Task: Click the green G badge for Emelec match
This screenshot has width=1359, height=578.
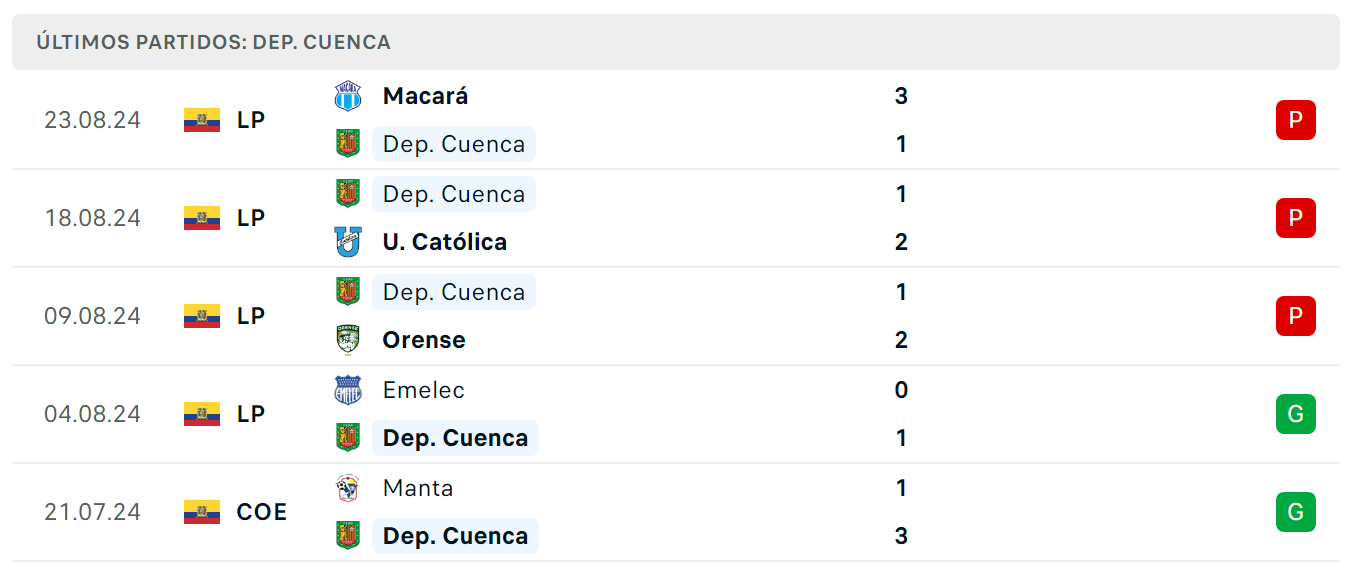Action: [1296, 414]
